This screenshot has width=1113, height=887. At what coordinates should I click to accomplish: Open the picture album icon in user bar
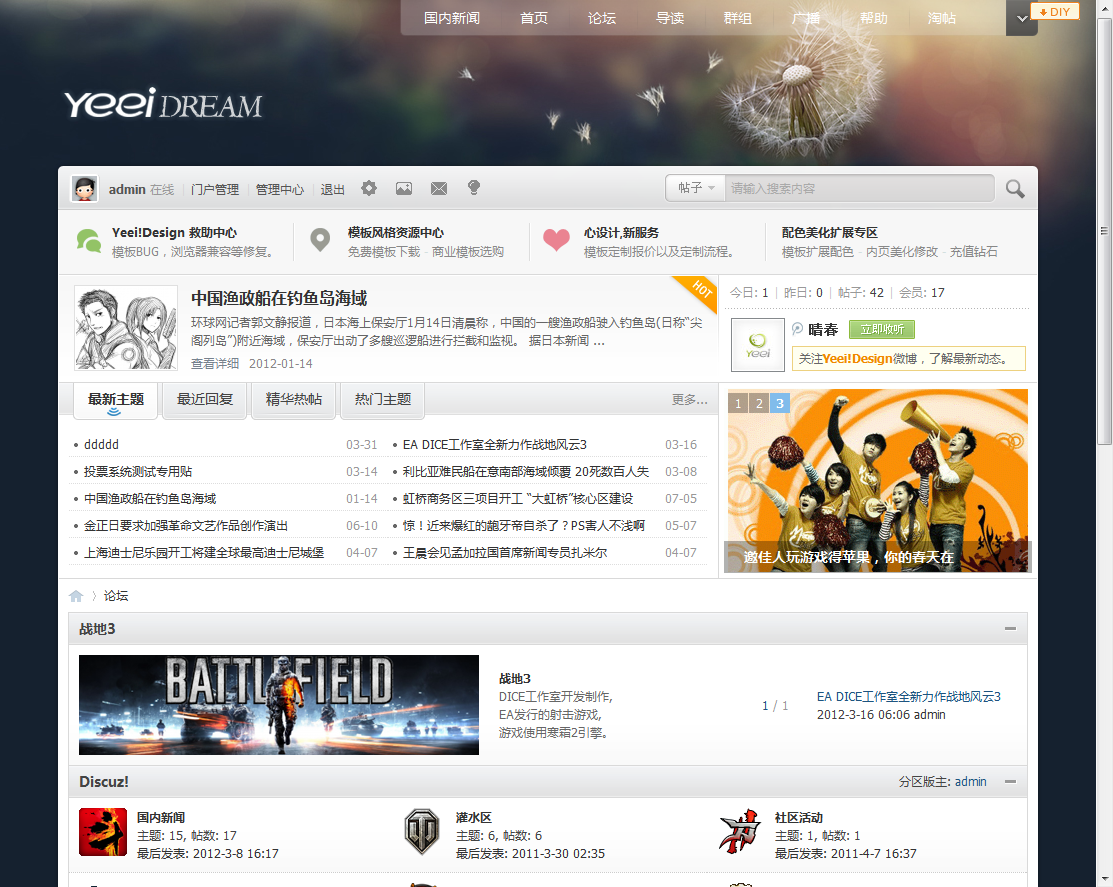(x=404, y=188)
